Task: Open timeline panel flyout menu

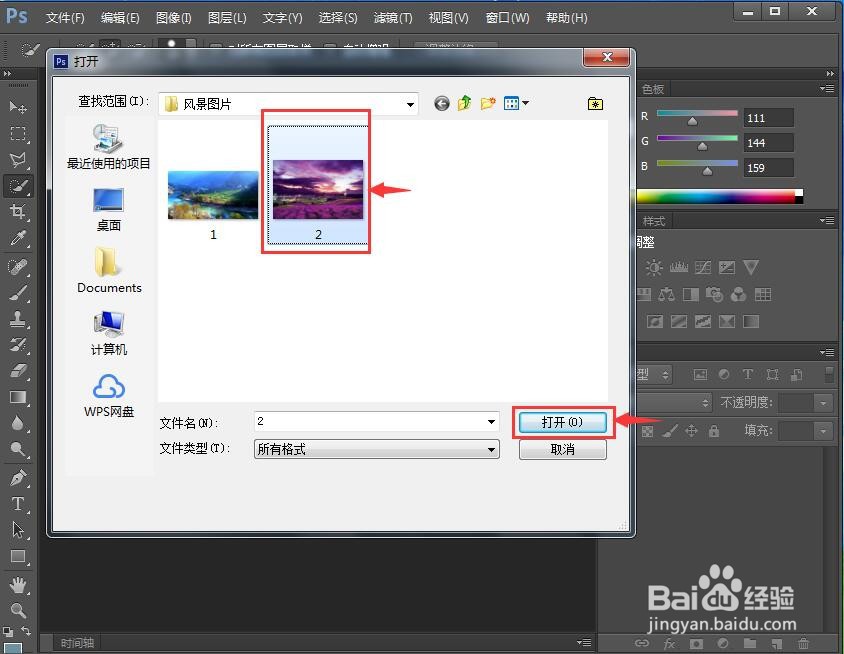Action: pyautogui.click(x=584, y=642)
